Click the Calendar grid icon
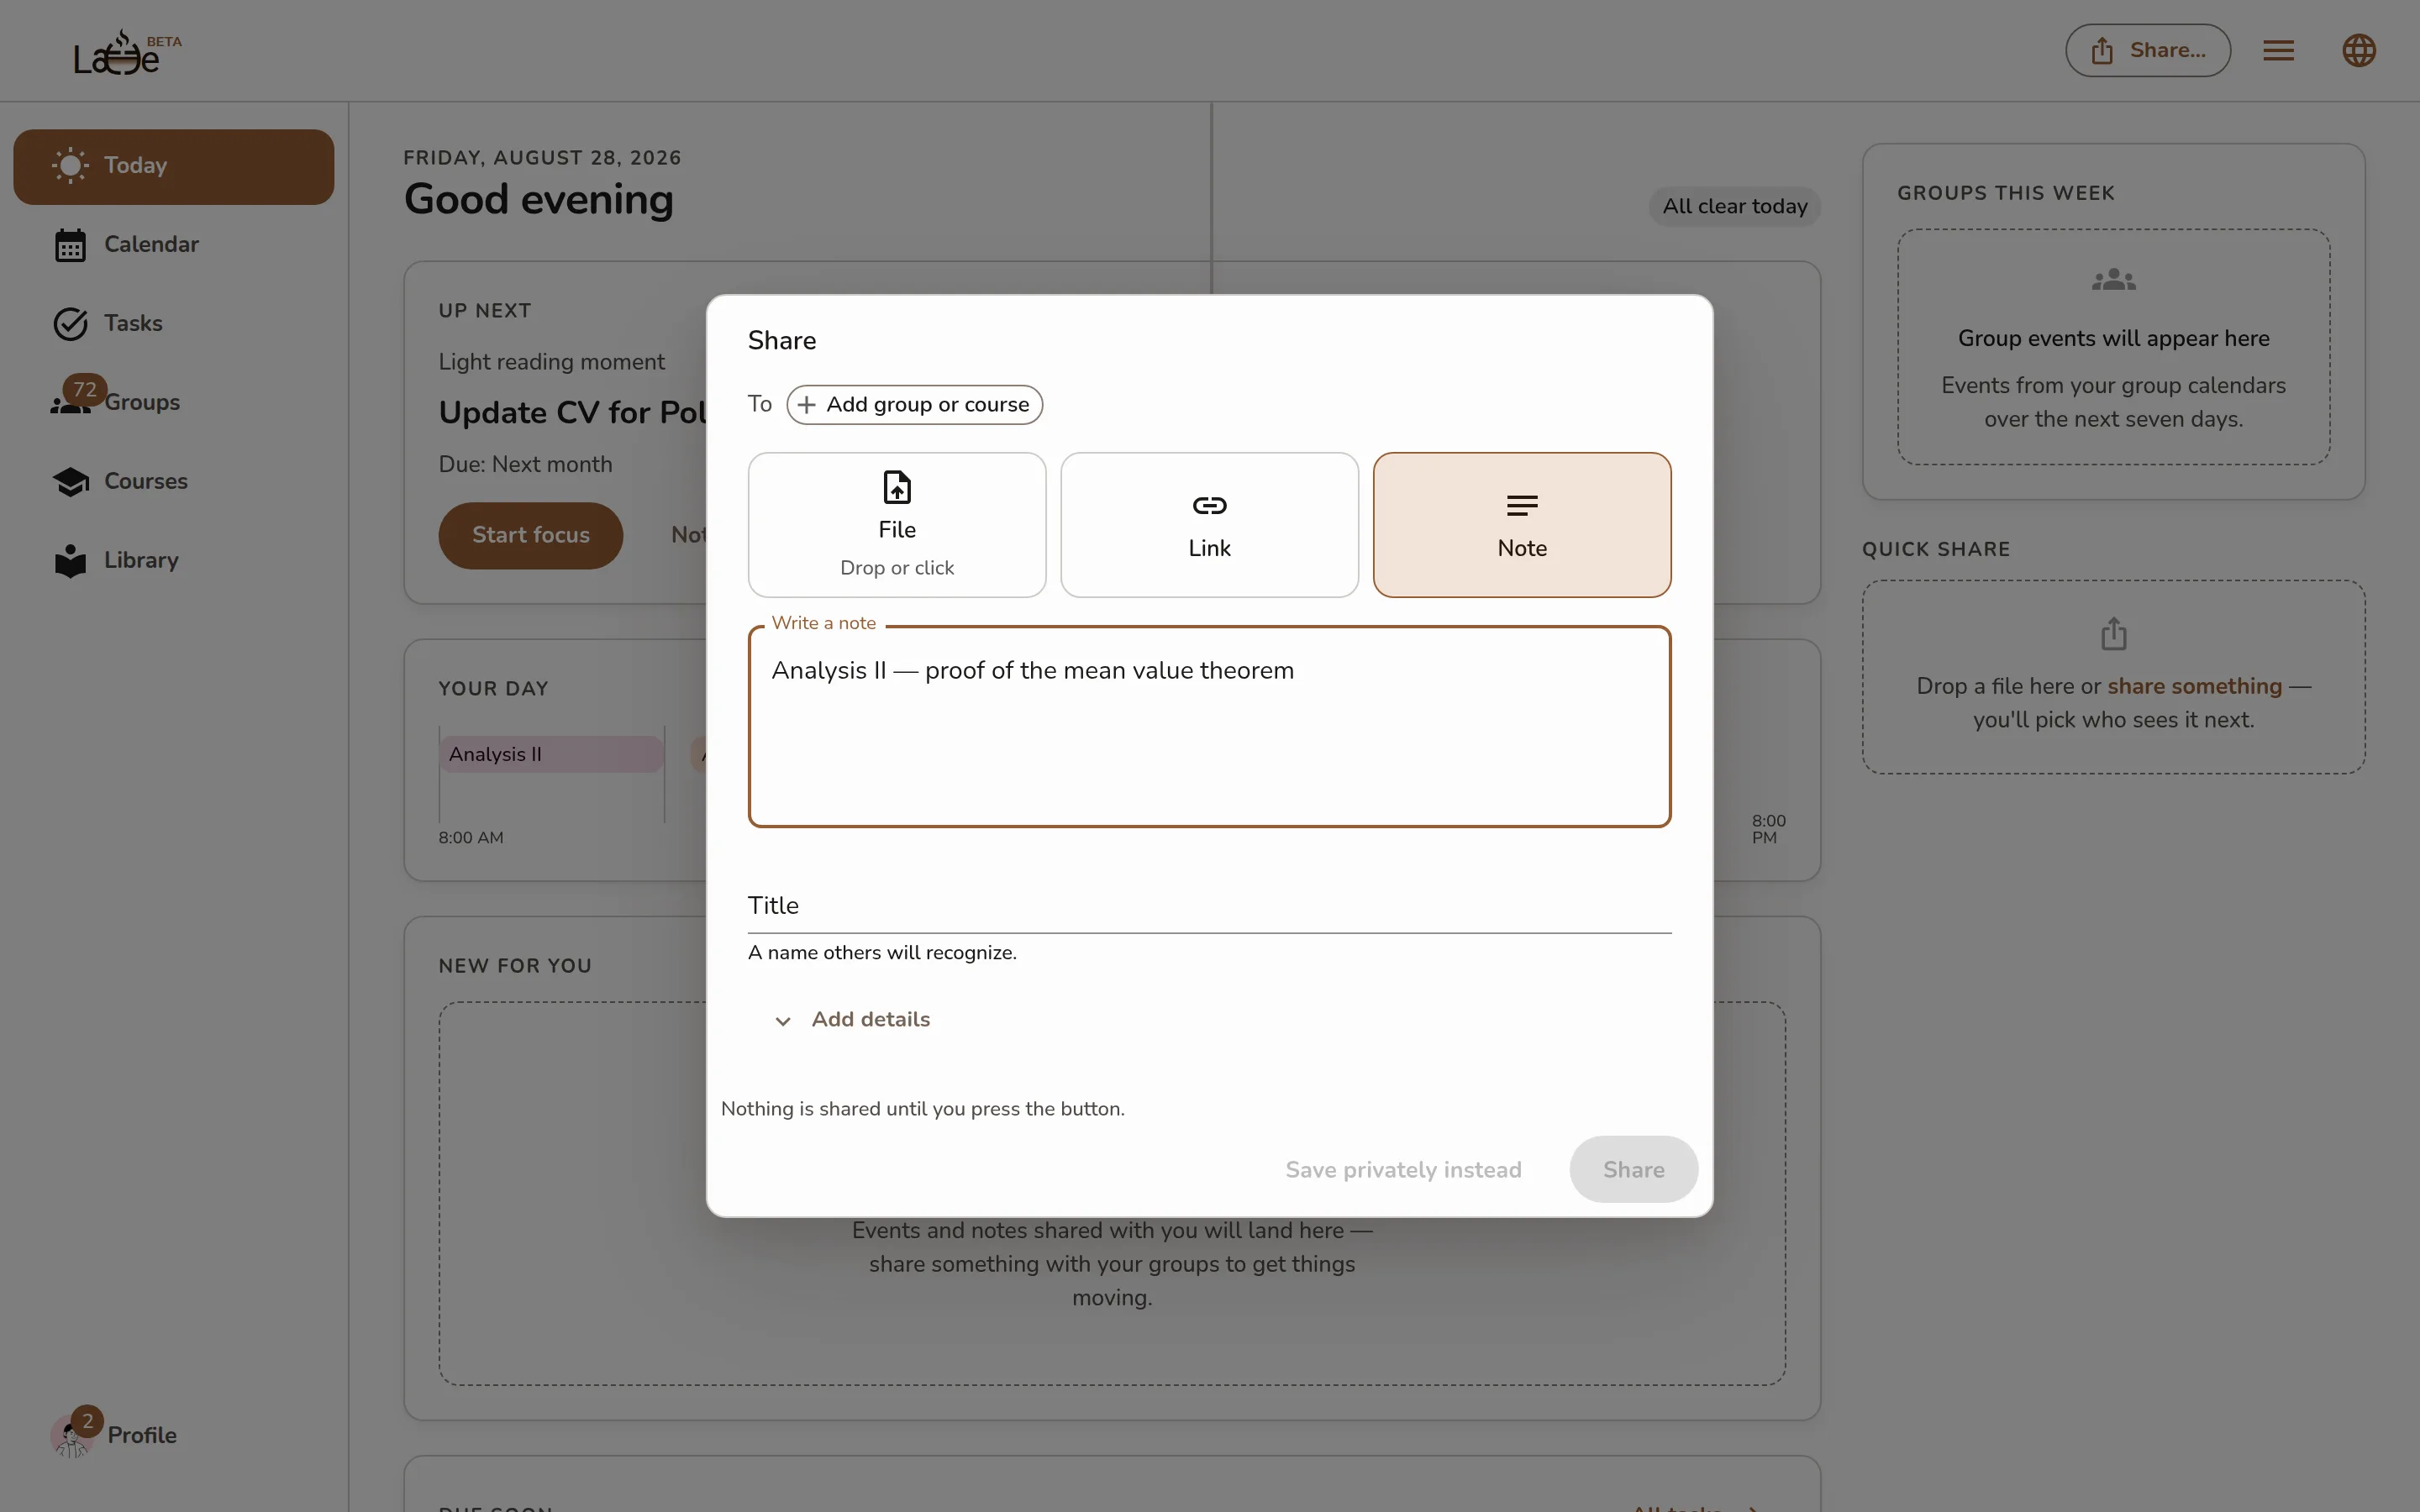Screen dimensions: 2420x1512 point(70,245)
